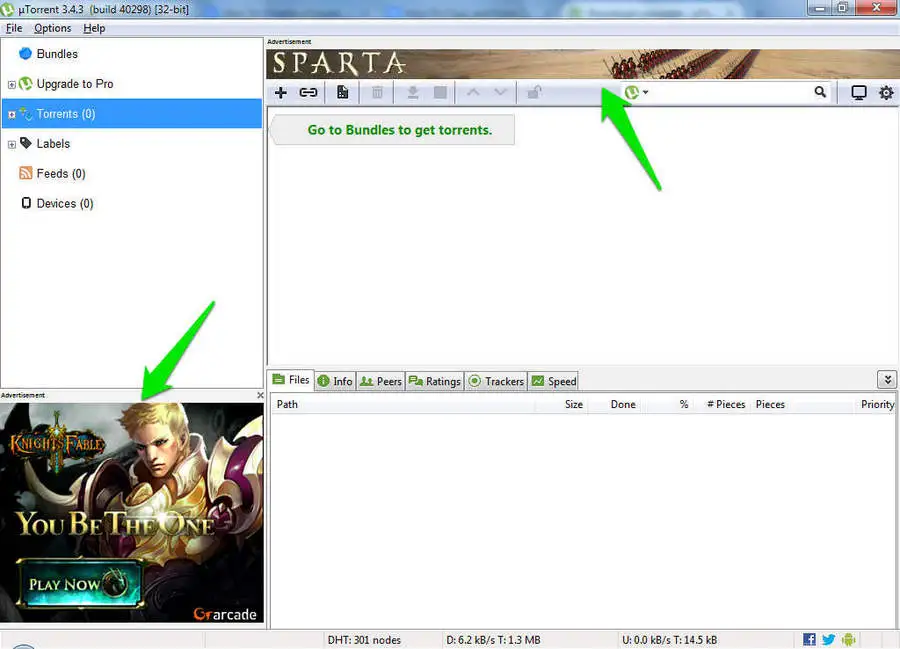Click the Facebook icon in status bar
This screenshot has height=649, width=900.
809,639
